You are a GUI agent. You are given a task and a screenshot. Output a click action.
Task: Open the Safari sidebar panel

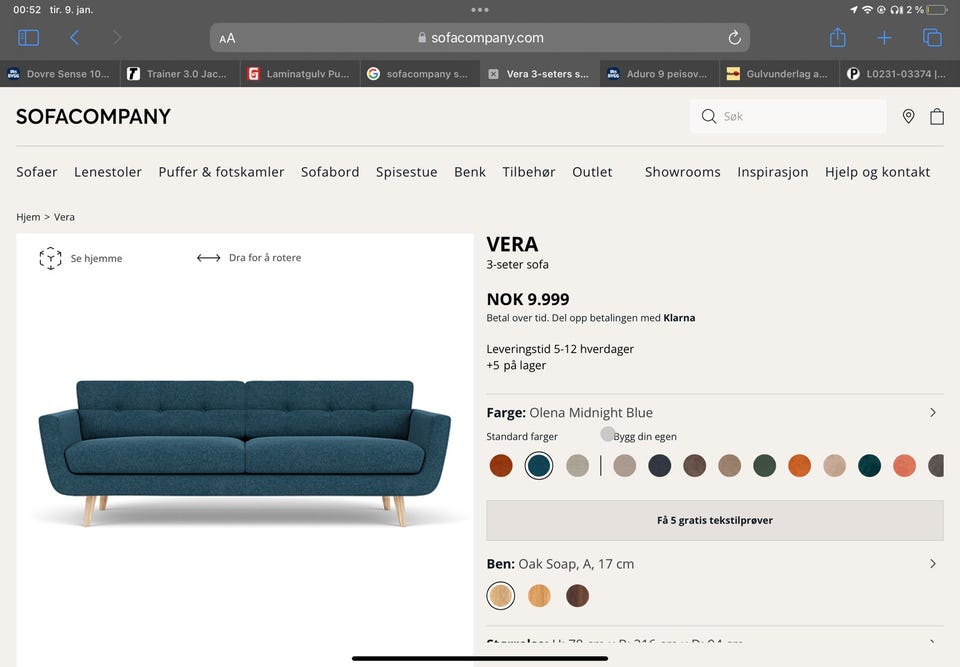pos(28,38)
